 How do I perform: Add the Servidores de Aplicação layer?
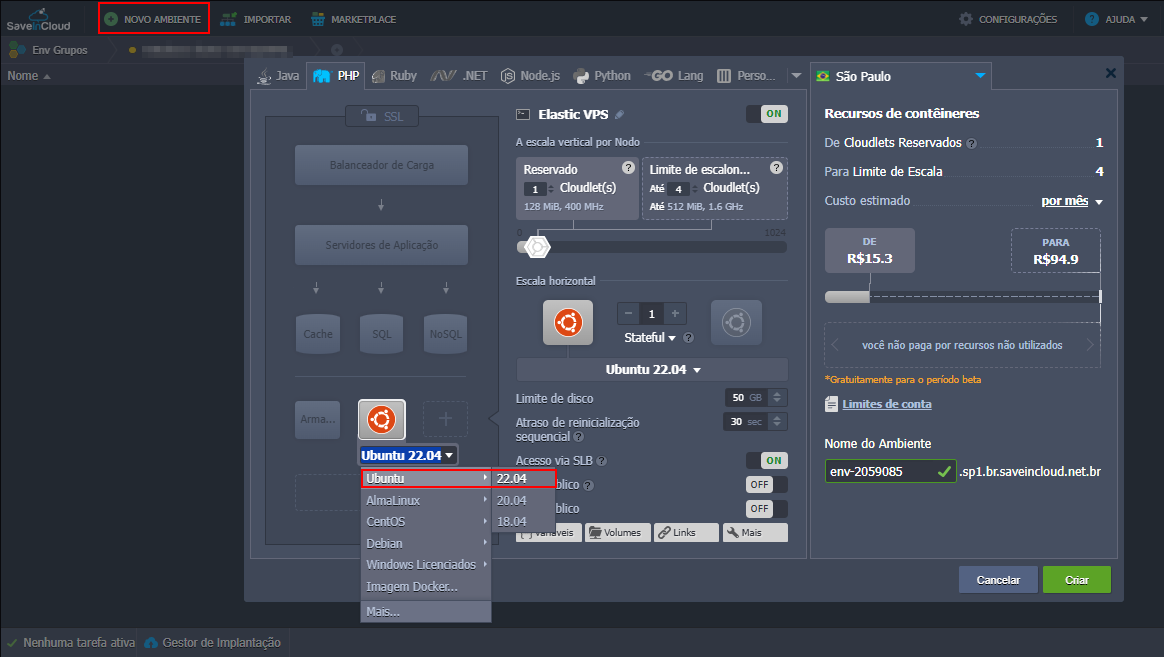382,245
